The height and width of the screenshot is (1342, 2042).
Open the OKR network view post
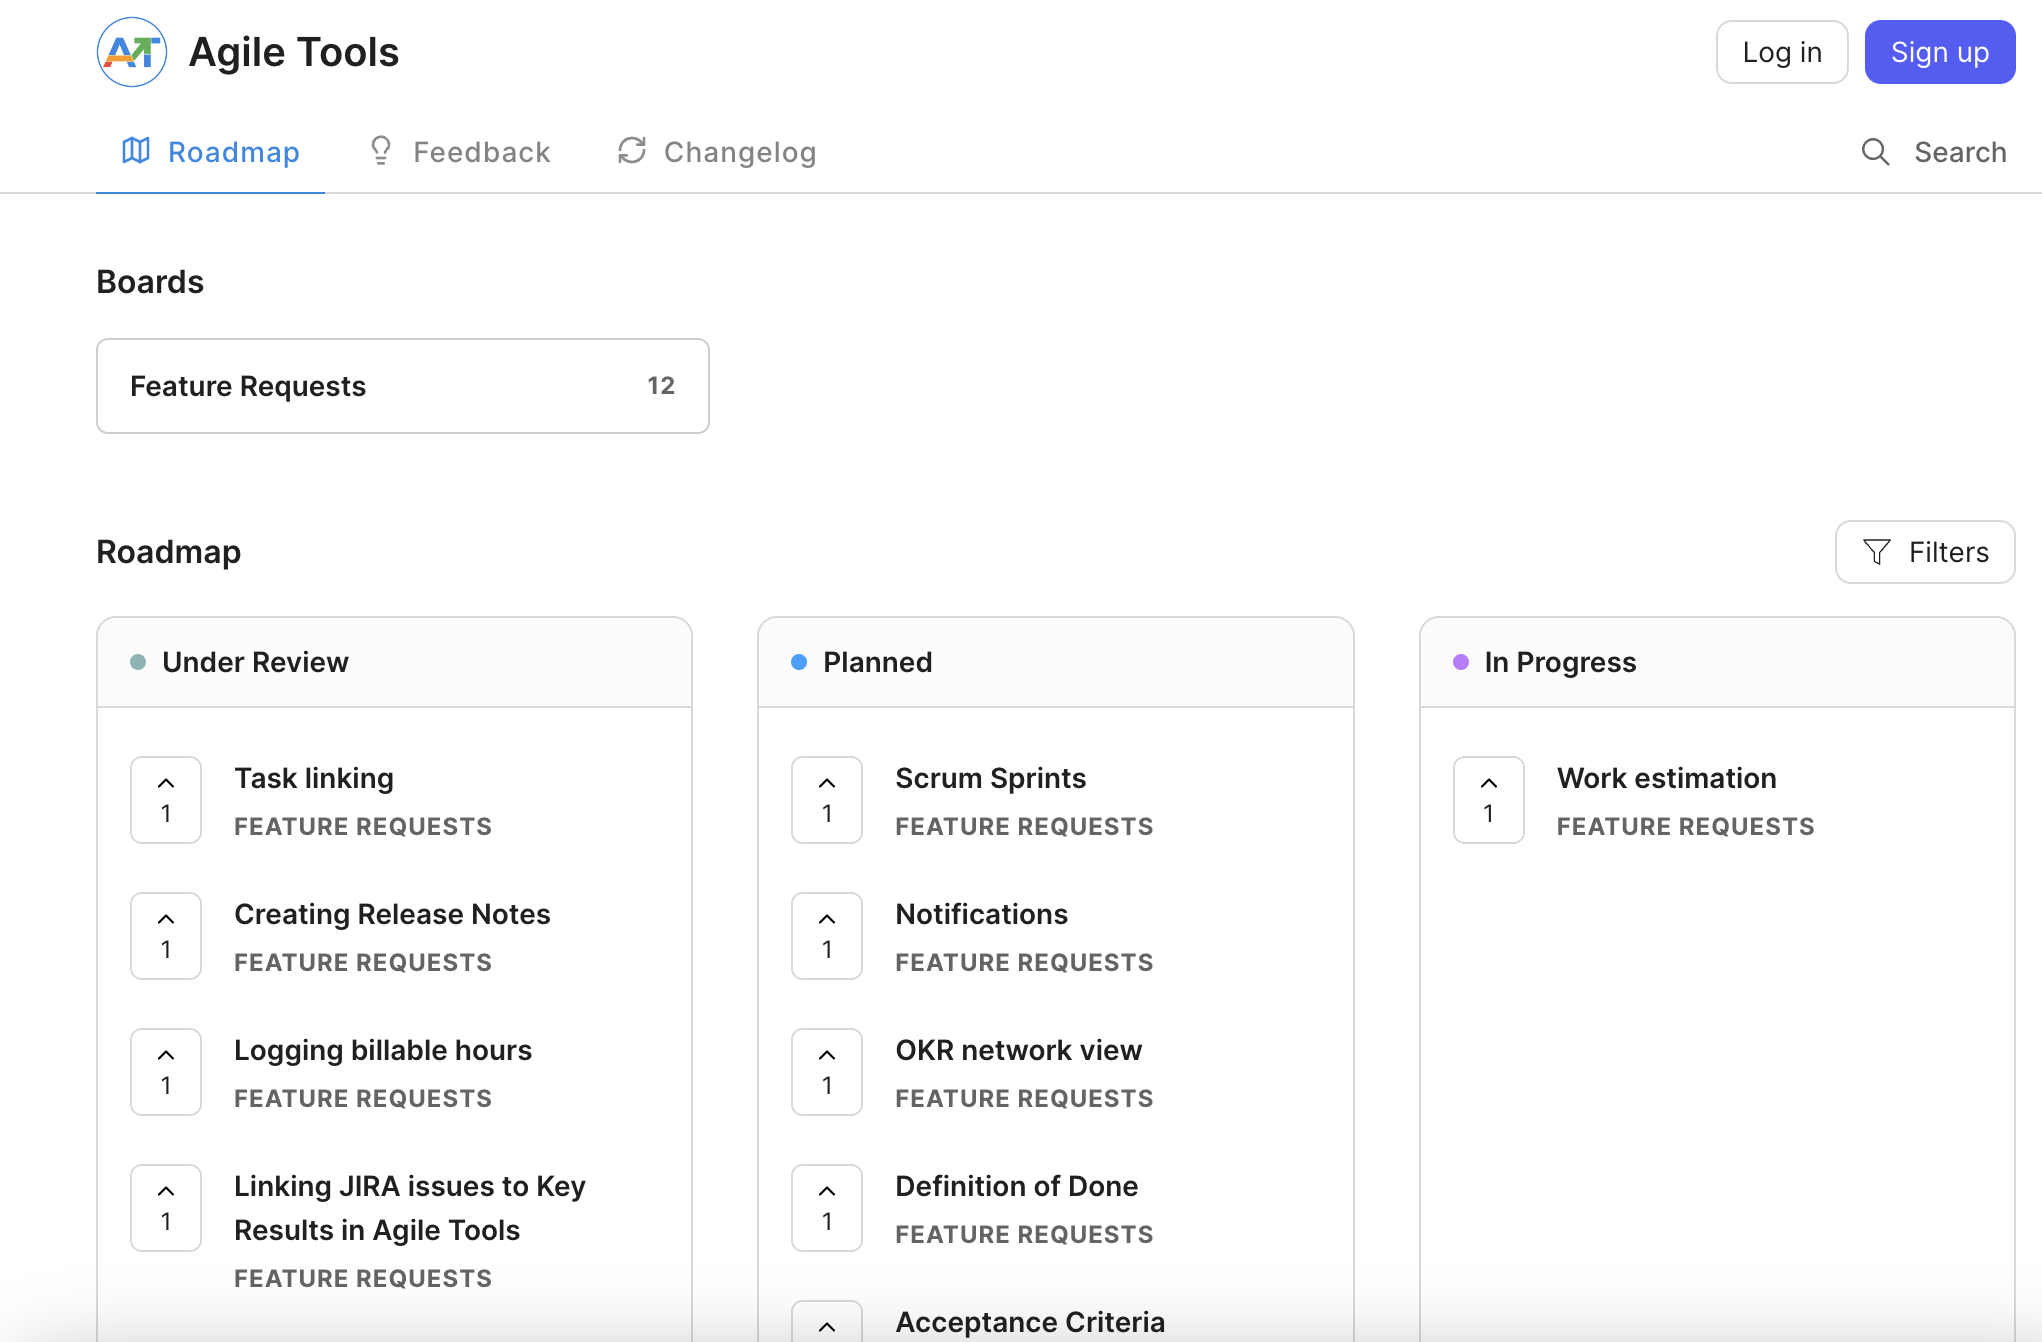click(x=1019, y=1050)
